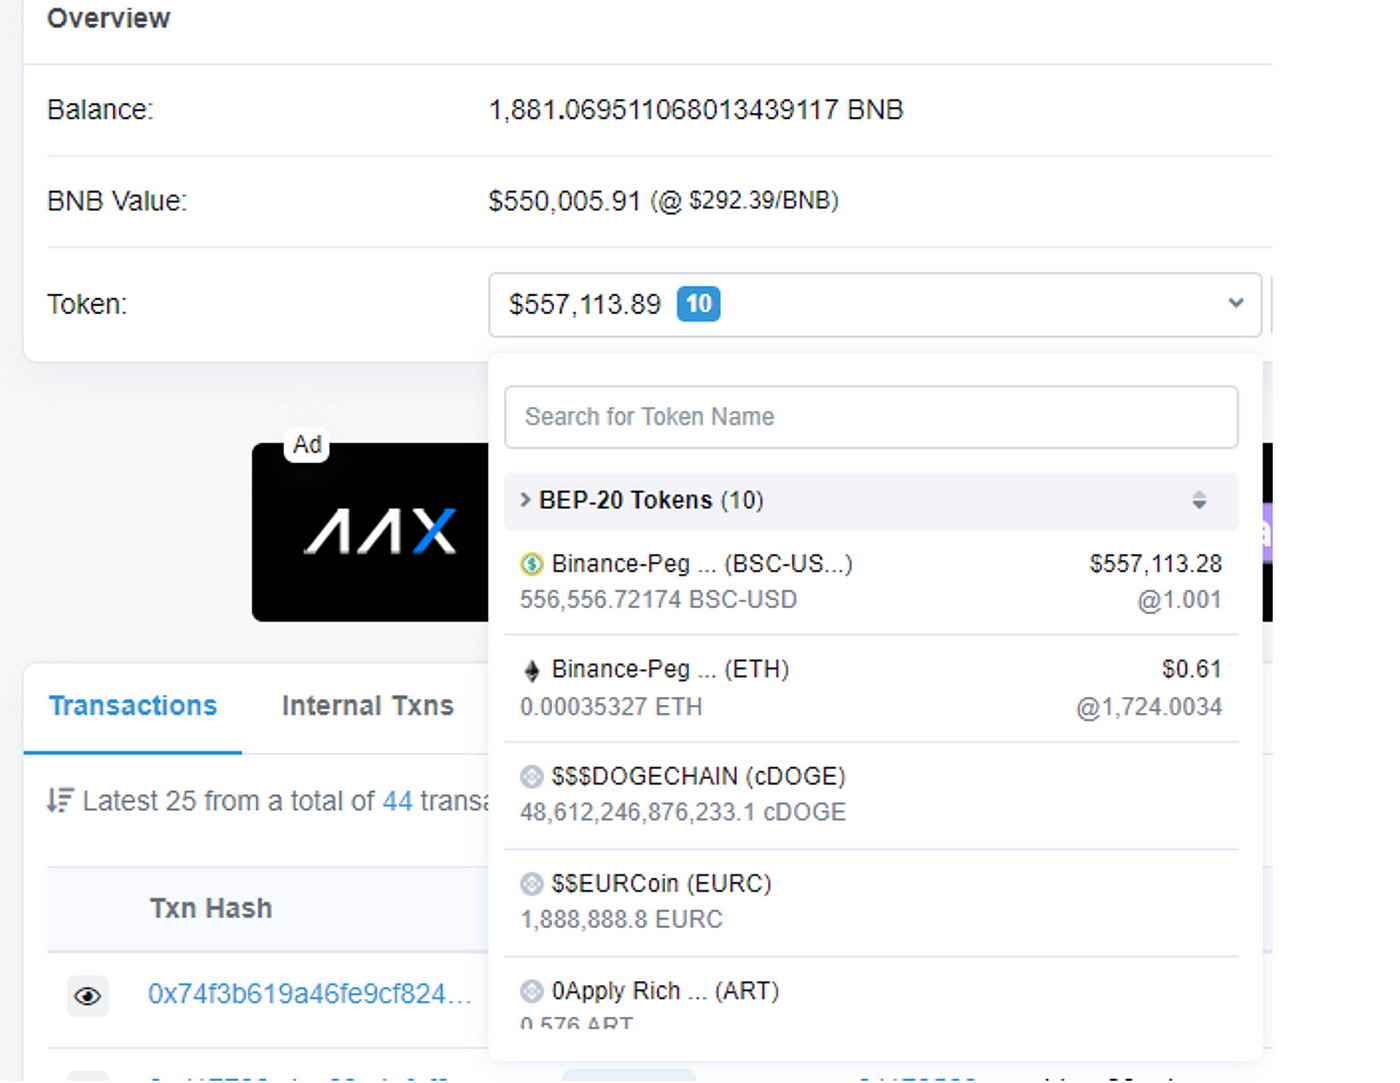The width and height of the screenshot is (1400, 1083).
Task: Click the @1,724.0034 ETH price
Action: click(1149, 708)
